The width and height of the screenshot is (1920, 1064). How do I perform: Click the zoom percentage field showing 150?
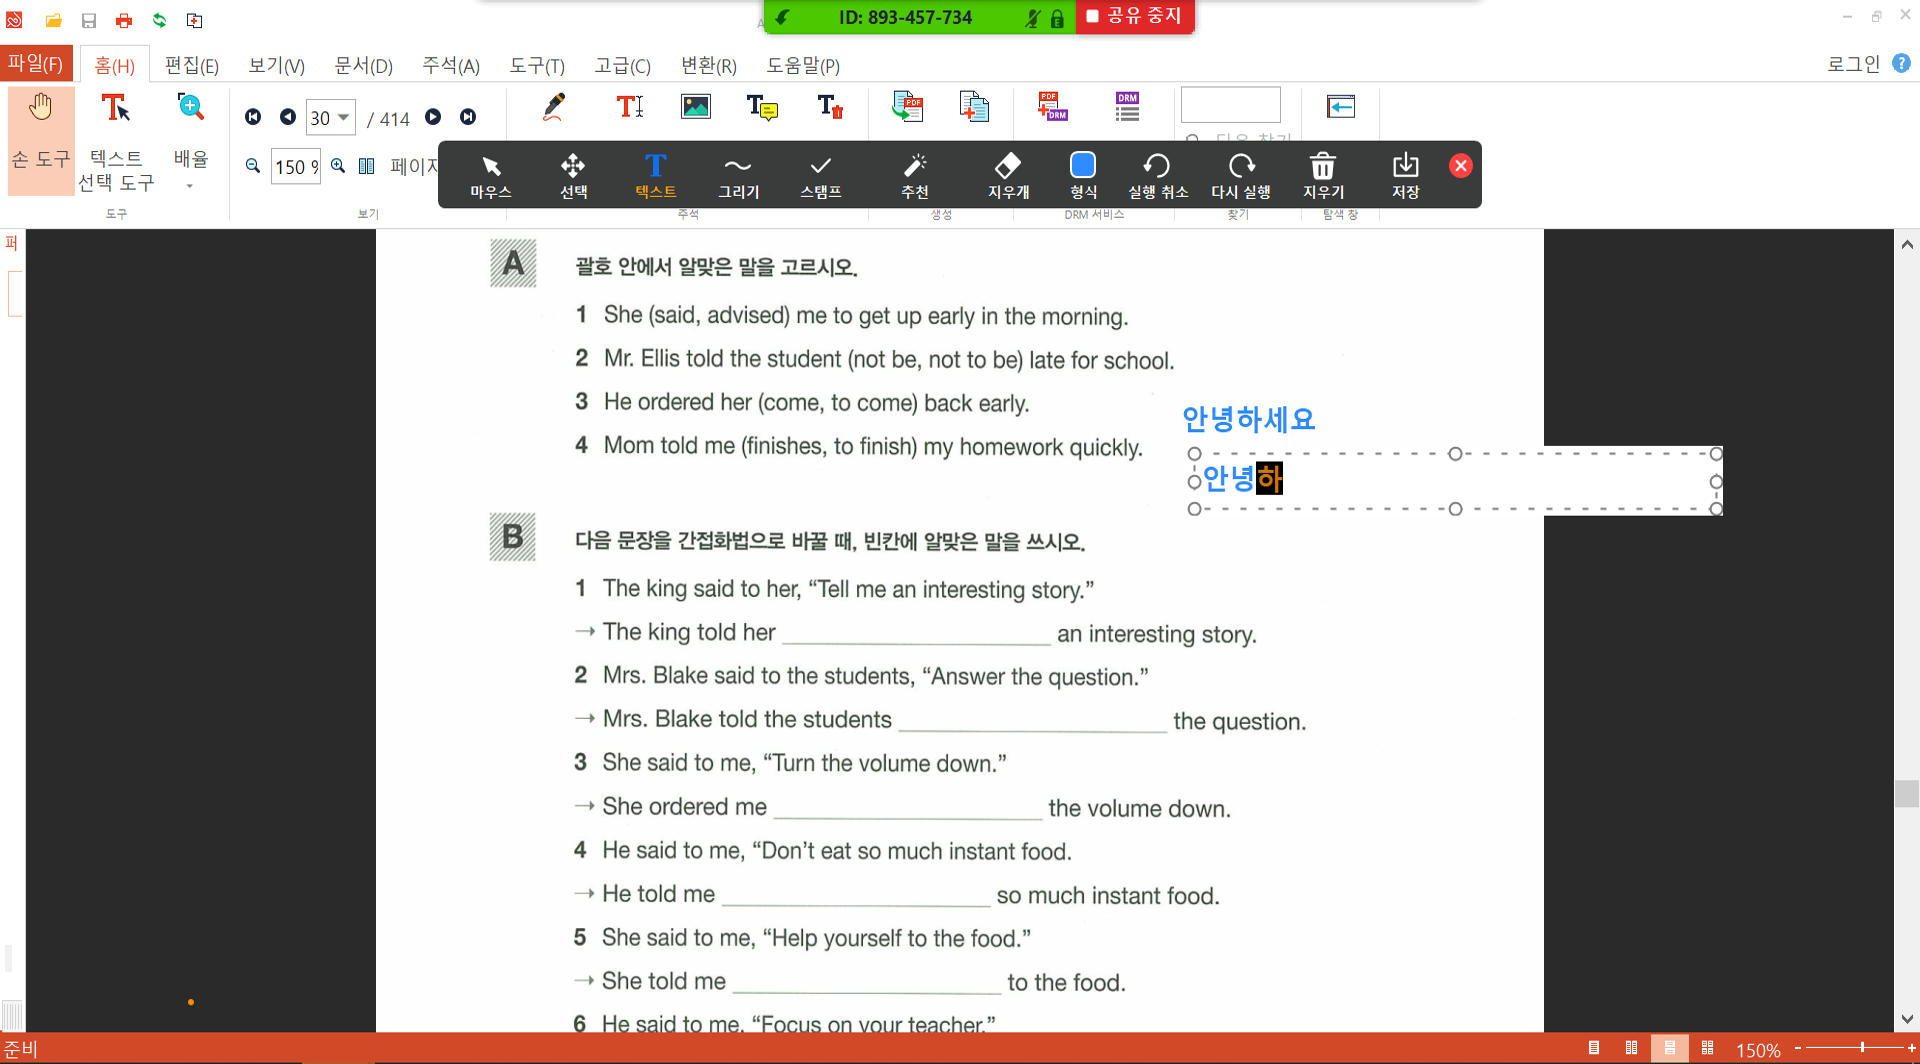click(296, 166)
